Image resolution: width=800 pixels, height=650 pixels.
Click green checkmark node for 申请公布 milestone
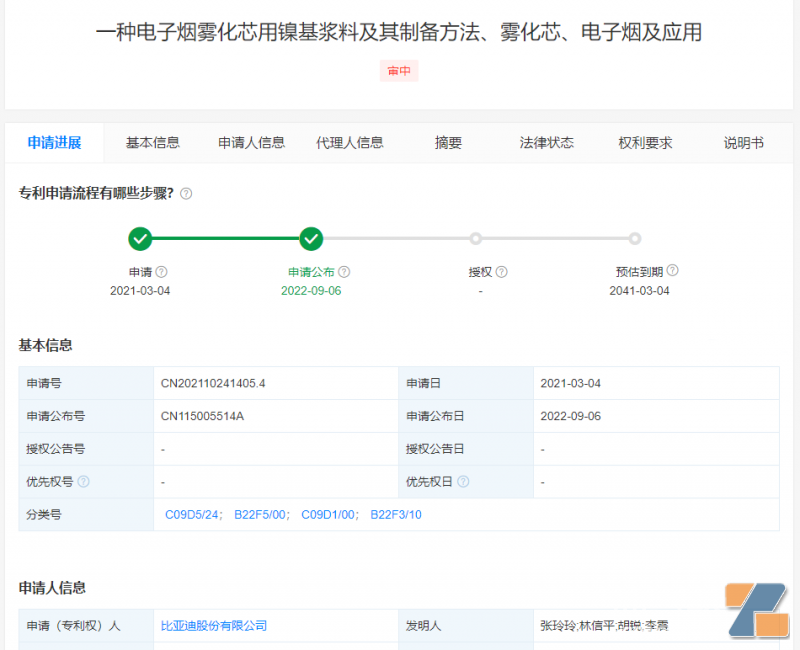[311, 239]
